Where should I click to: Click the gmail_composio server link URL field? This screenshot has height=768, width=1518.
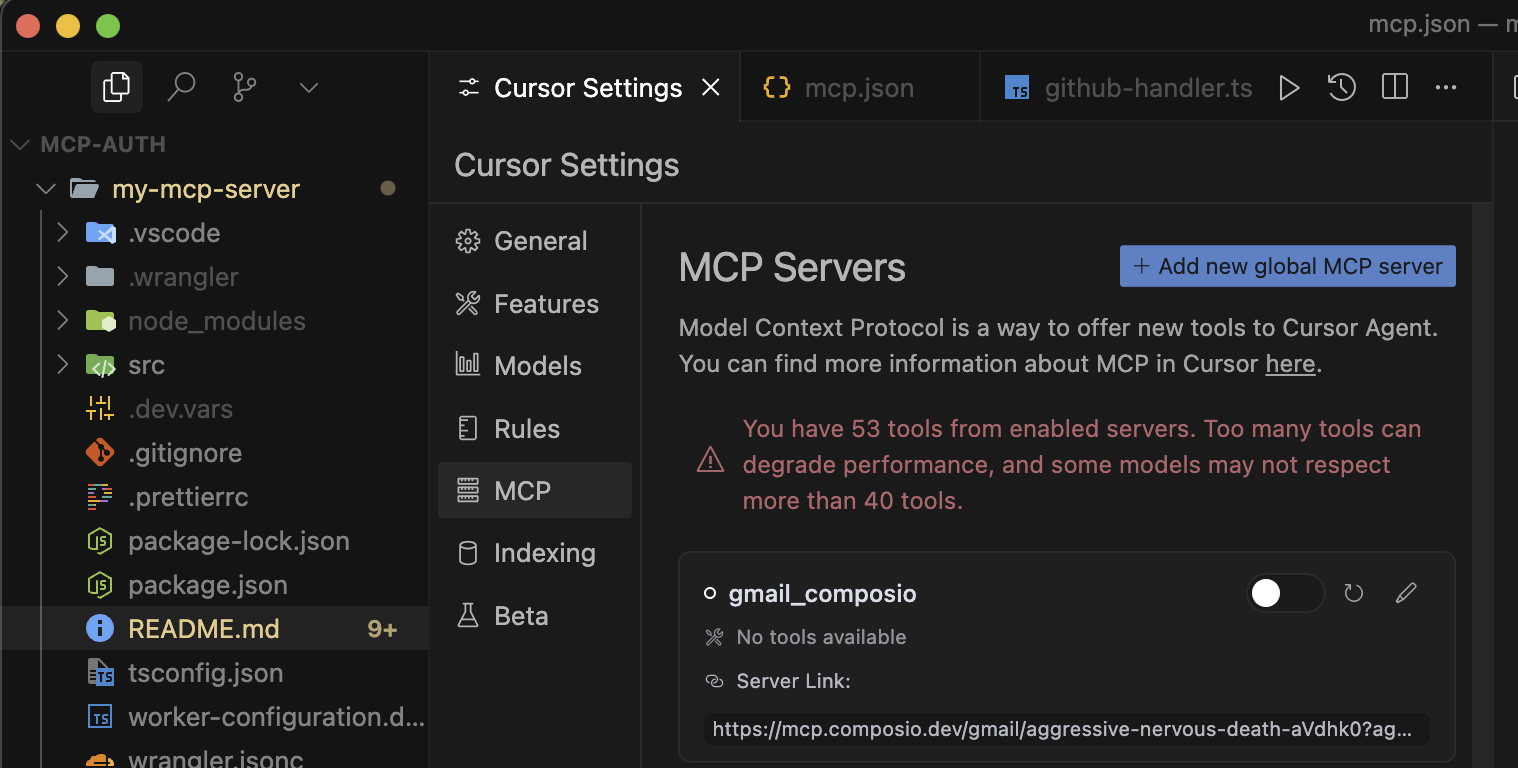[1066, 730]
